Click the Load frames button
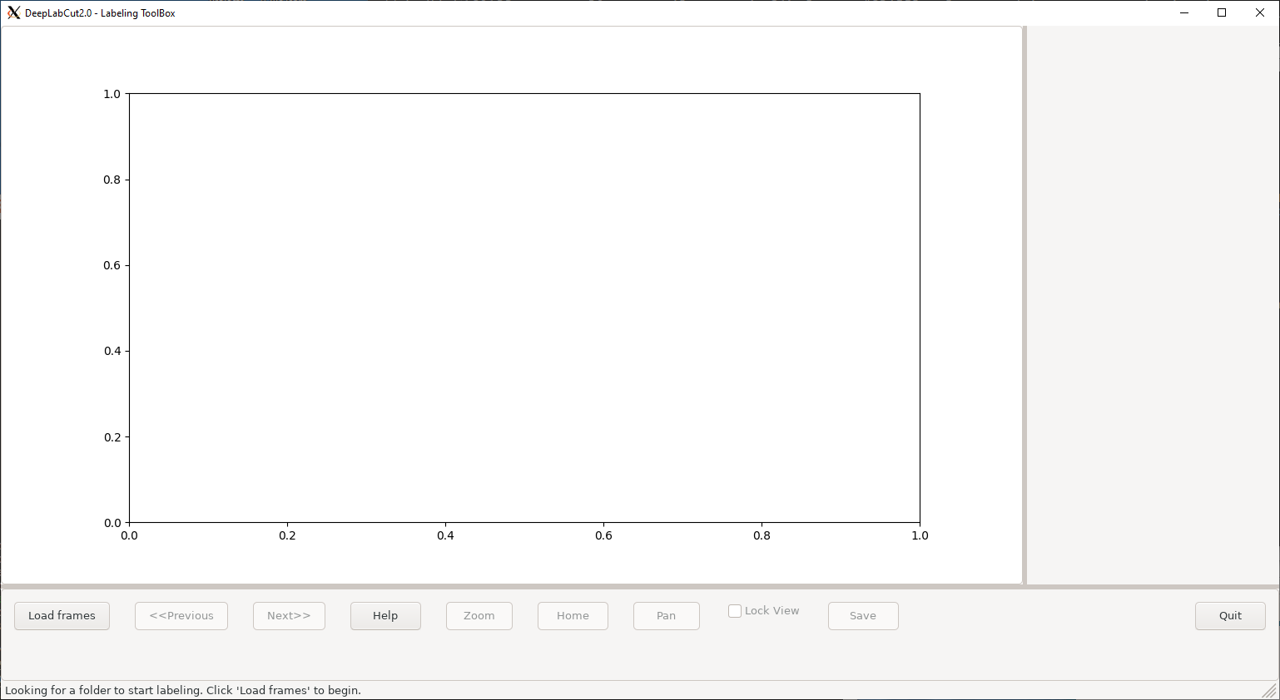 point(62,616)
